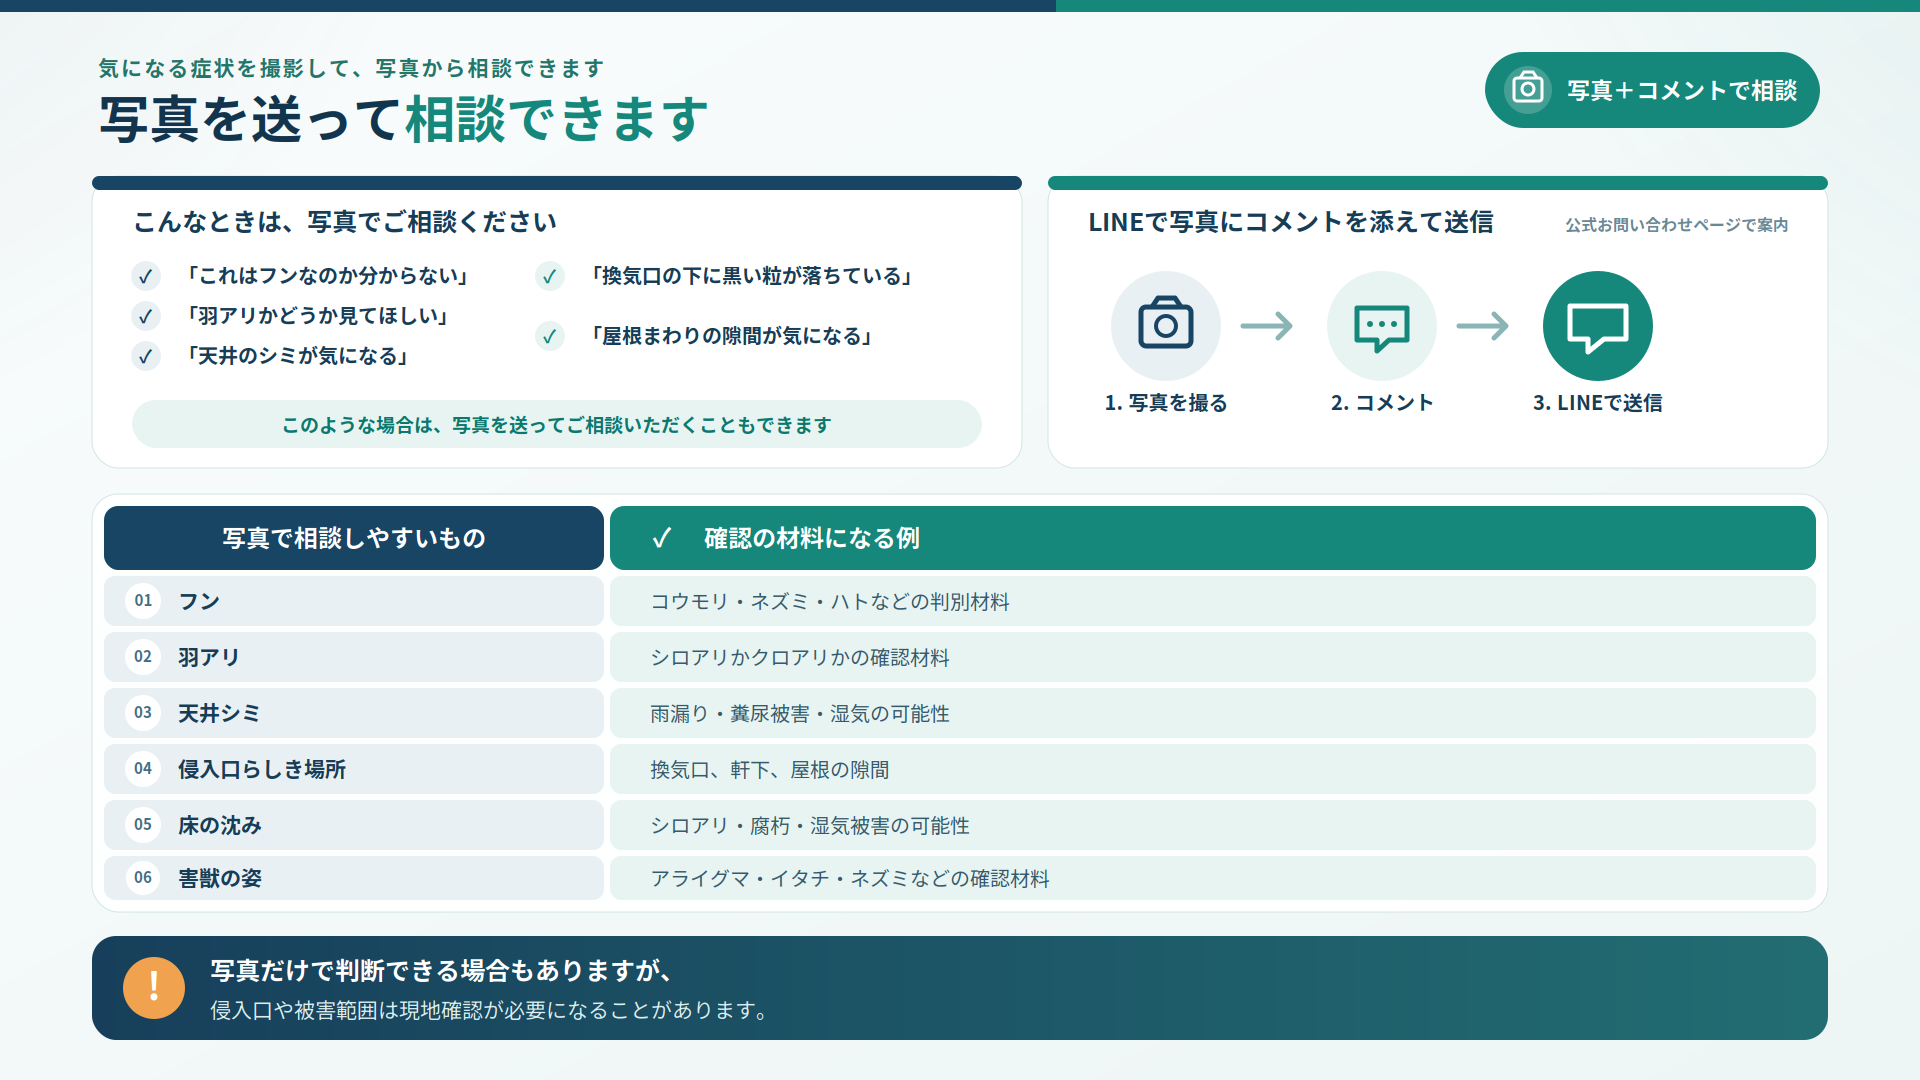1920x1080 pixels.
Task: Click the シロアリ・腐朽・湿気被害の可能性 cell
Action: coord(1213,825)
